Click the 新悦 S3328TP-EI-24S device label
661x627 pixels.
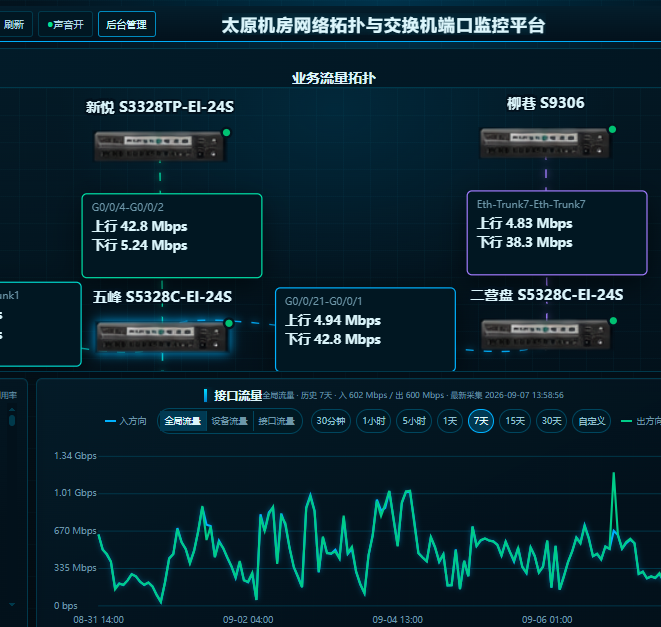(160, 107)
